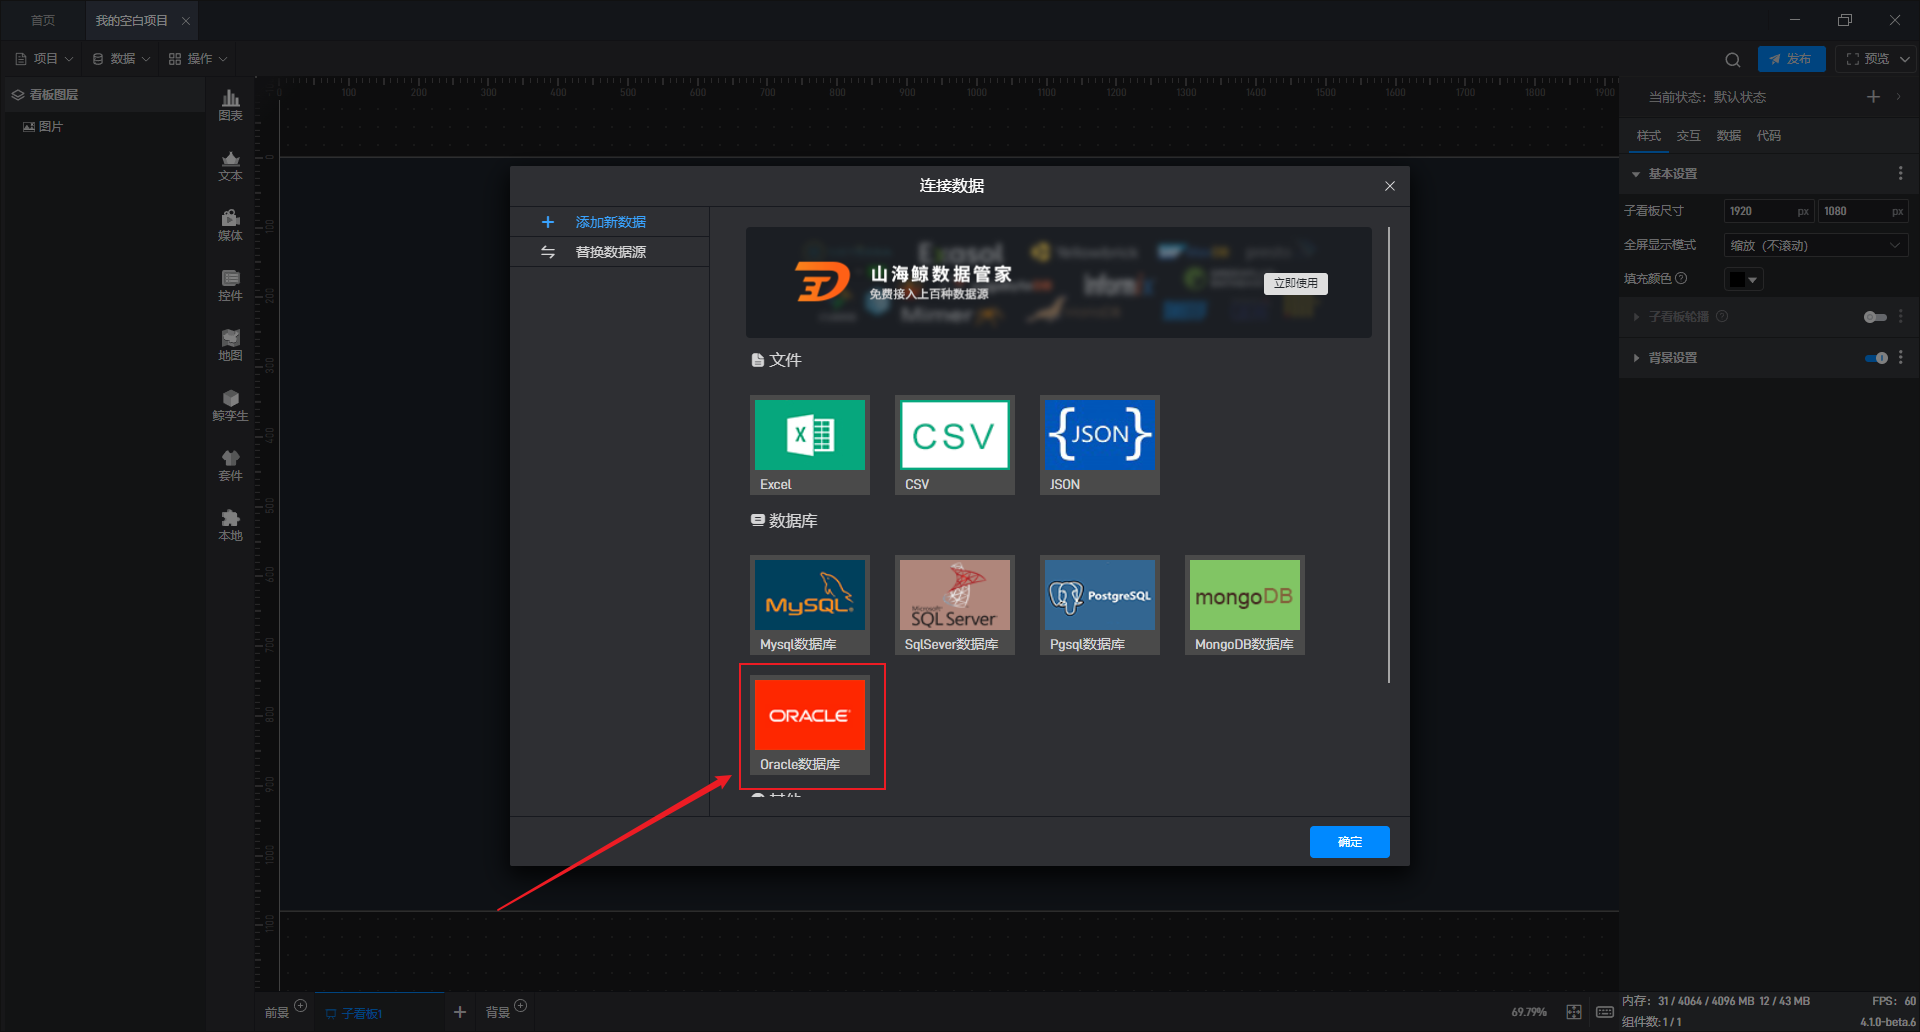The image size is (1920, 1032).
Task: Click the 前景 add circle icon
Action: click(x=300, y=1006)
